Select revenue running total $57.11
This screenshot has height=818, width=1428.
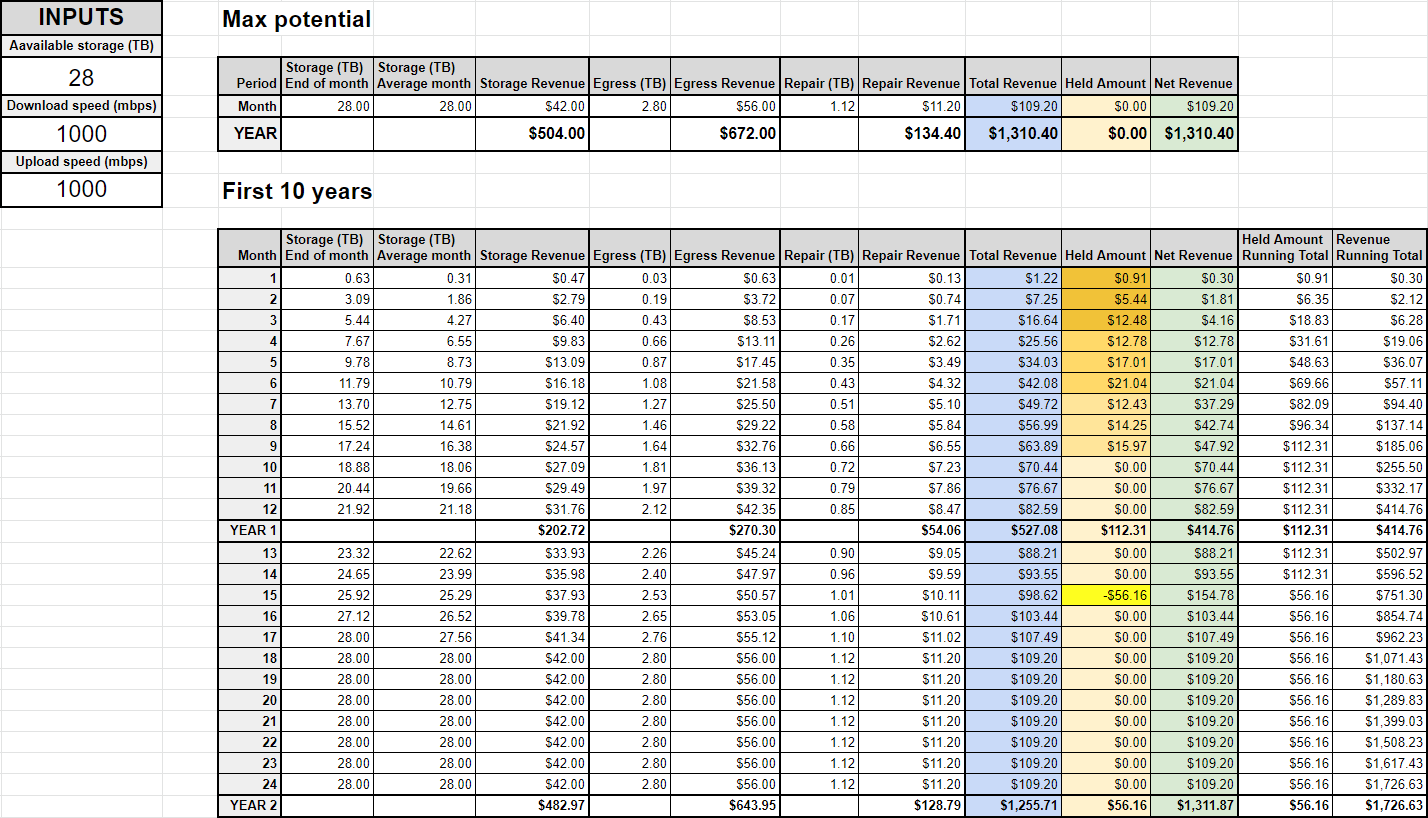[x=1379, y=383]
